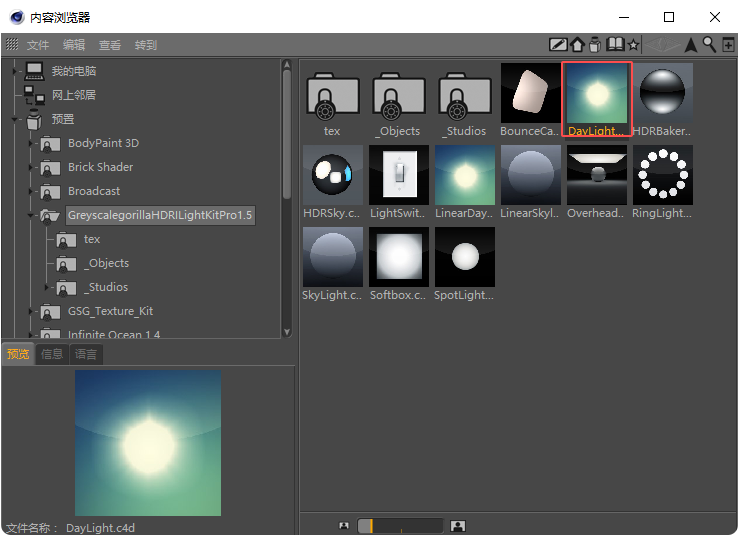Click the large thumbnail size icon
The height and width of the screenshot is (540, 740).
(x=458, y=526)
